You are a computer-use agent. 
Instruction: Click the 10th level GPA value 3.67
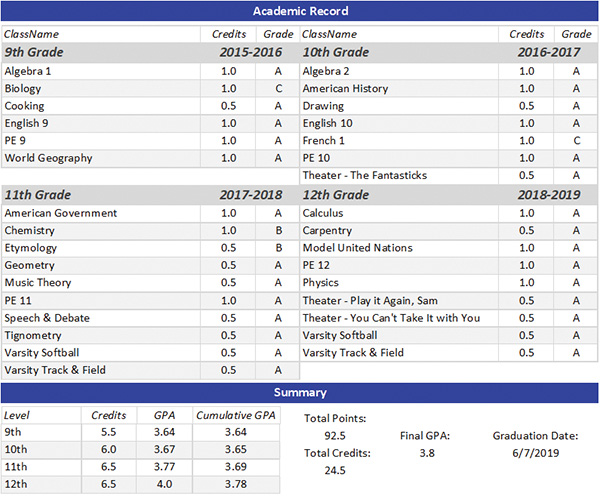[164, 449]
